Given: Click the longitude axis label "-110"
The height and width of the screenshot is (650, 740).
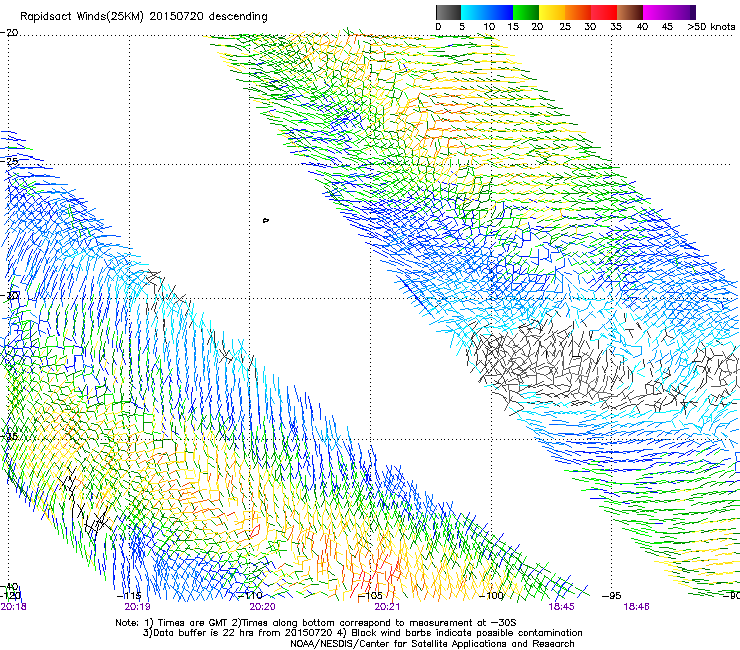Looking at the screenshot, I should tap(250, 596).
